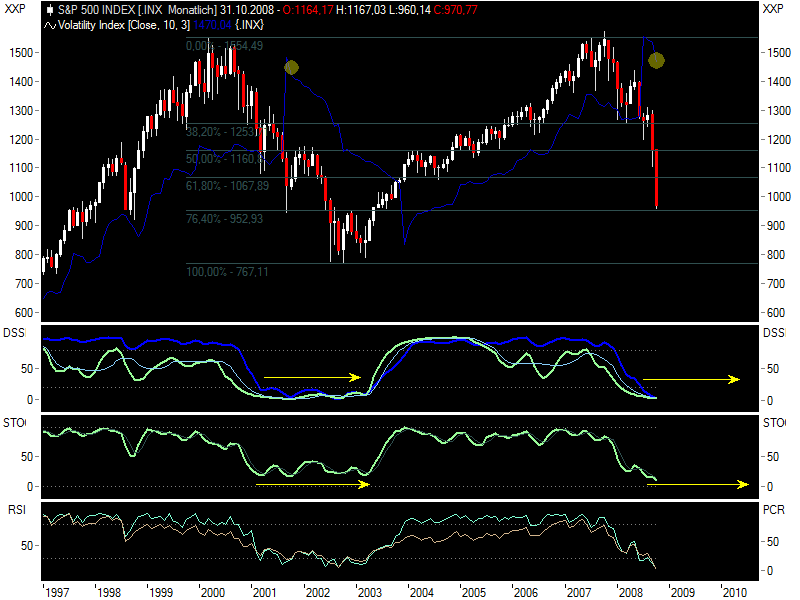Click the Fibonacci '100,00% - 767,11' label
Screen dimensions: 800x600
point(227,272)
